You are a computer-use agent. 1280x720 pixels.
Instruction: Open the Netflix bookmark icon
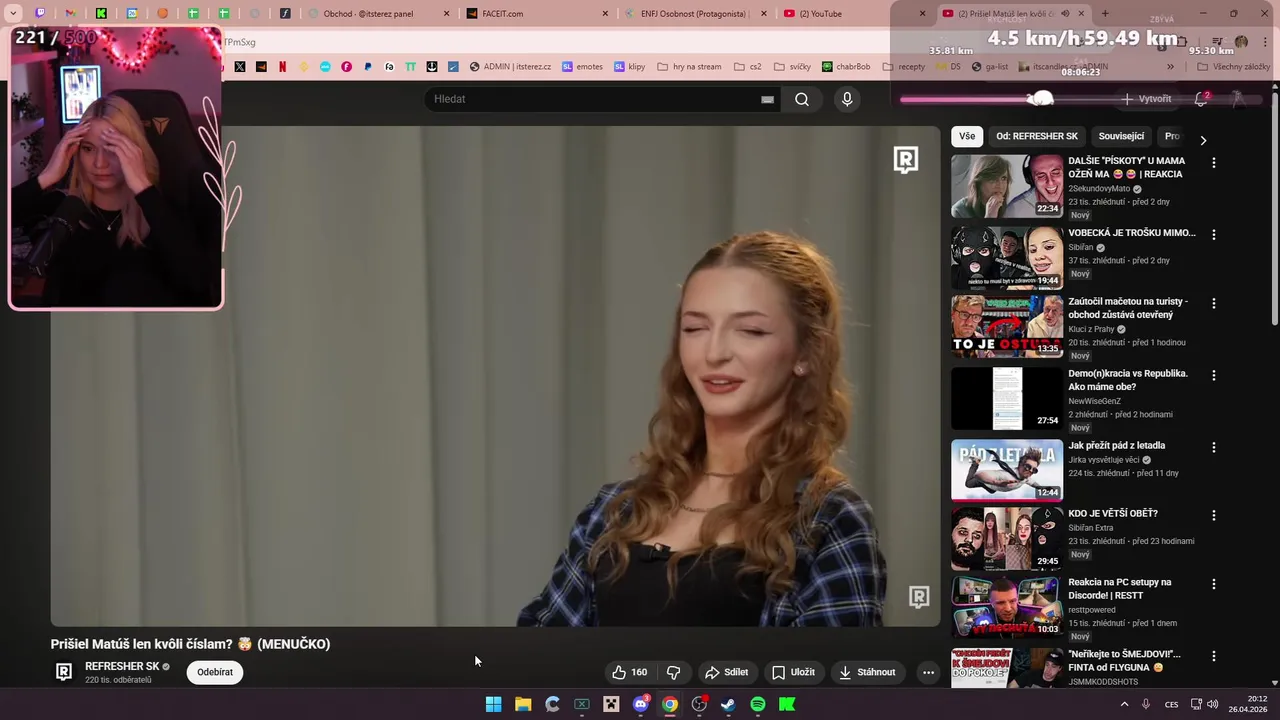click(x=282, y=67)
